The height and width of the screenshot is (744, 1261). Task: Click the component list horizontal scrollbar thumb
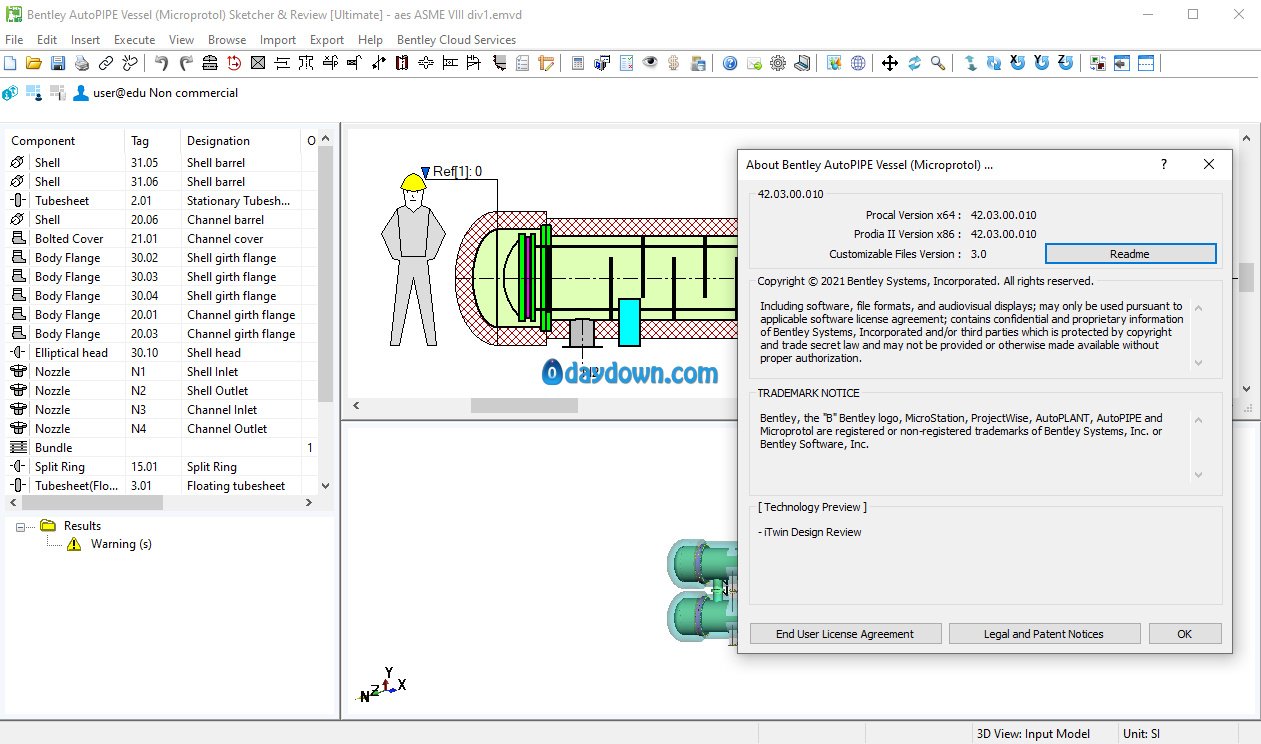92,503
